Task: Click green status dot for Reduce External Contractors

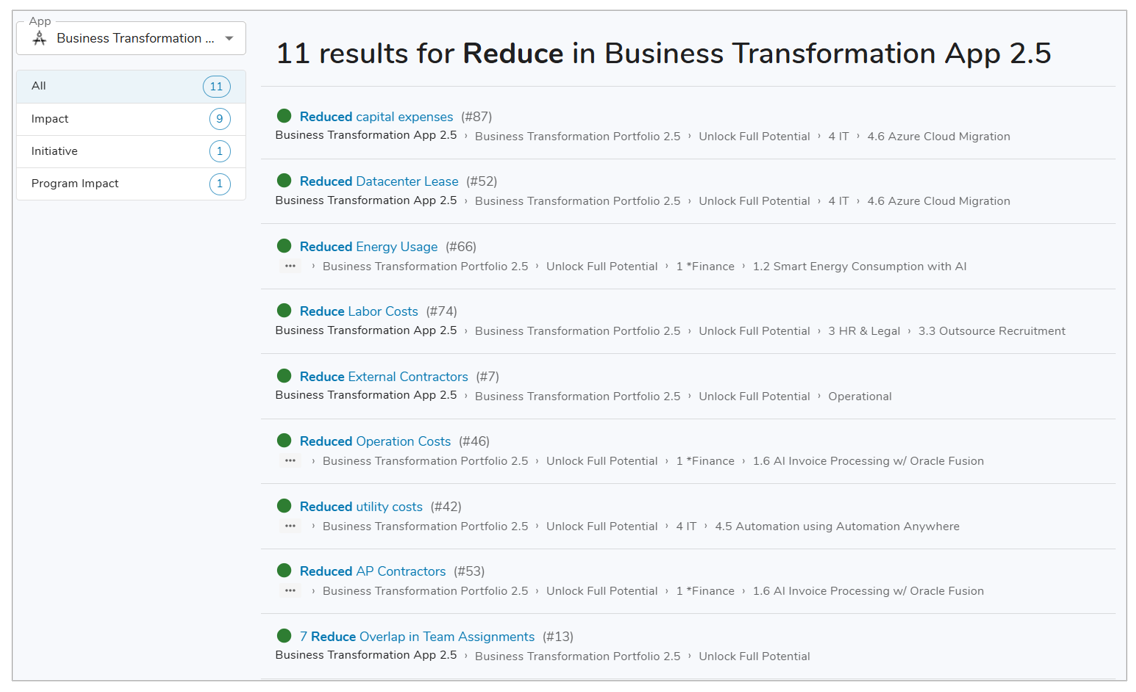Action: [284, 376]
